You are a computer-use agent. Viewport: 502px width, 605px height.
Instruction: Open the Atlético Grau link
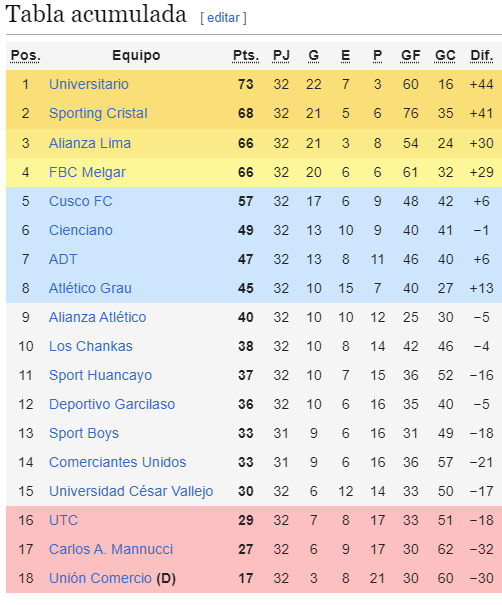pos(90,288)
